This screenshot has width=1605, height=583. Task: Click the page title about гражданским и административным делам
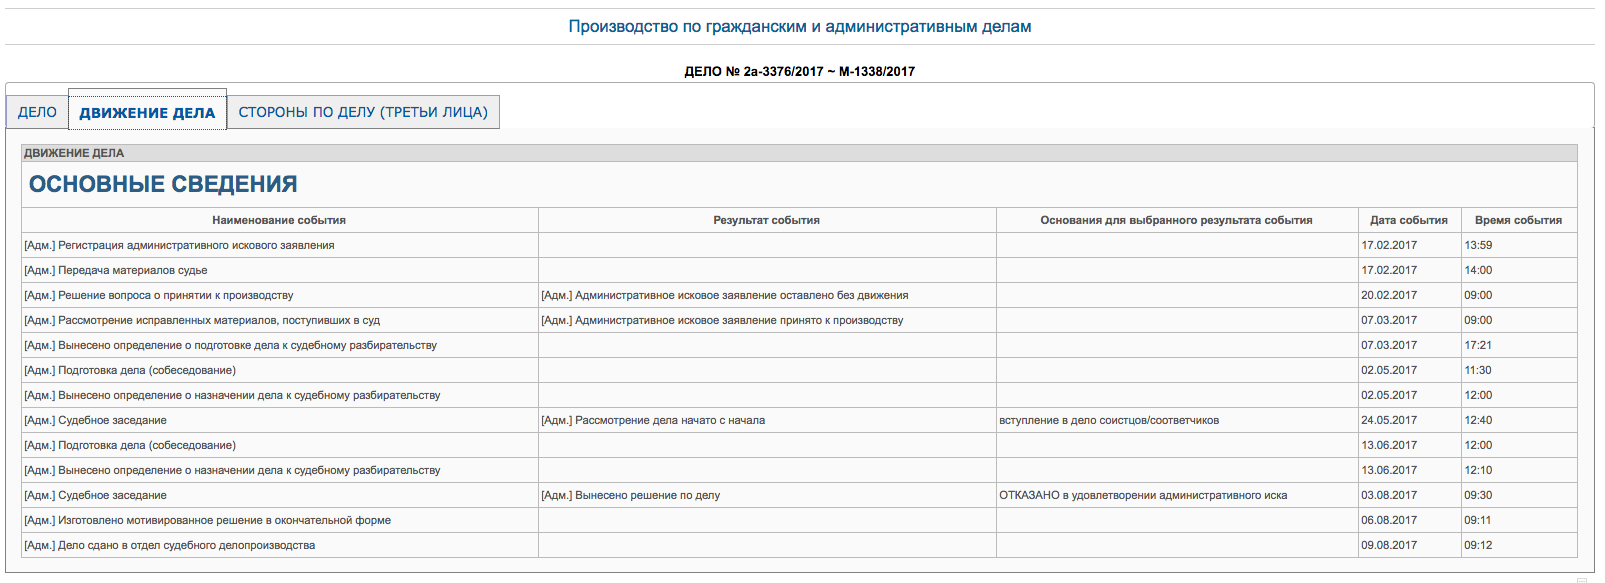[x=799, y=27]
